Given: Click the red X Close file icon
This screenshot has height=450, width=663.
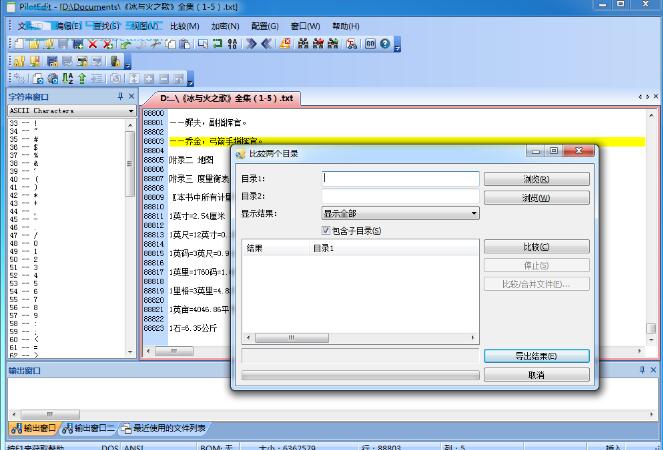Looking at the screenshot, I should [x=93, y=44].
